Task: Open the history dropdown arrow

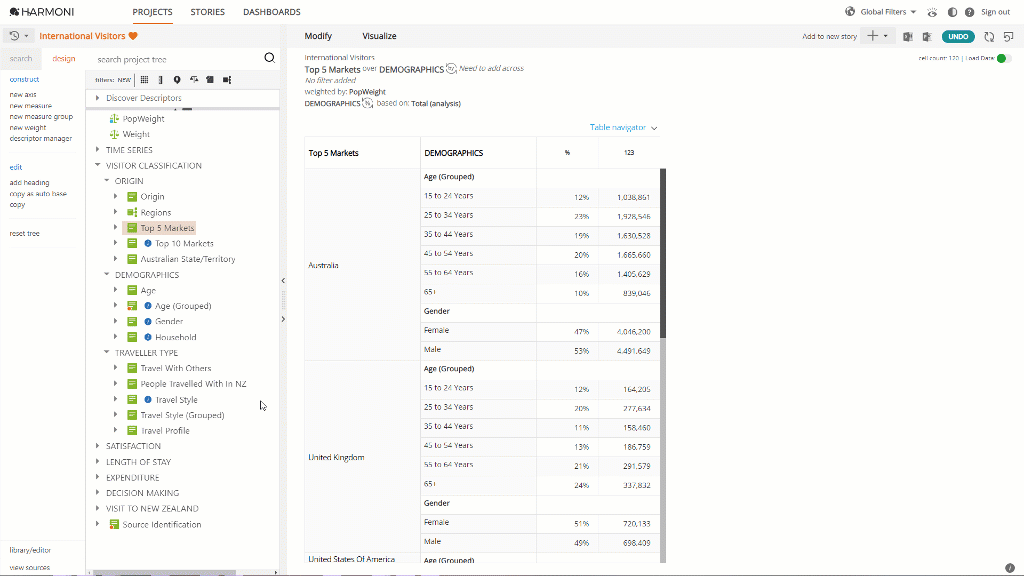Action: (x=26, y=36)
